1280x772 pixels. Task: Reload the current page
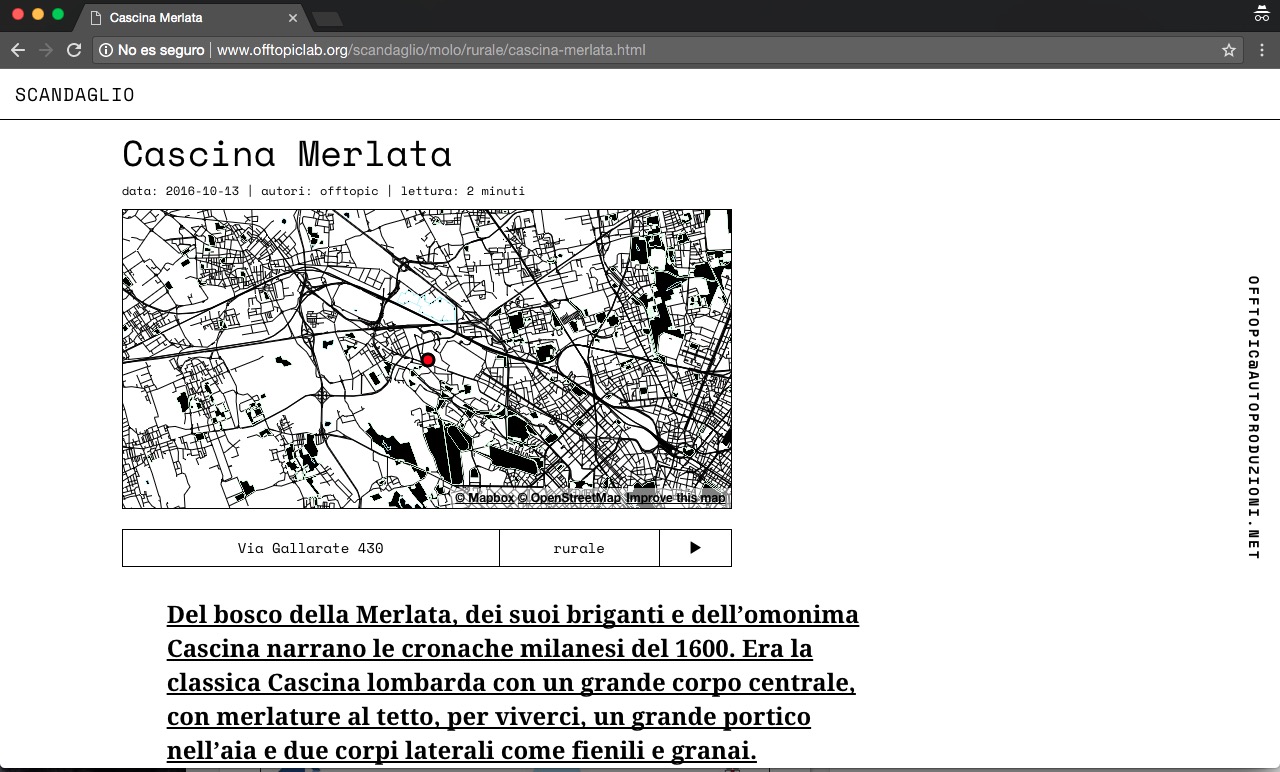pyautogui.click(x=74, y=50)
